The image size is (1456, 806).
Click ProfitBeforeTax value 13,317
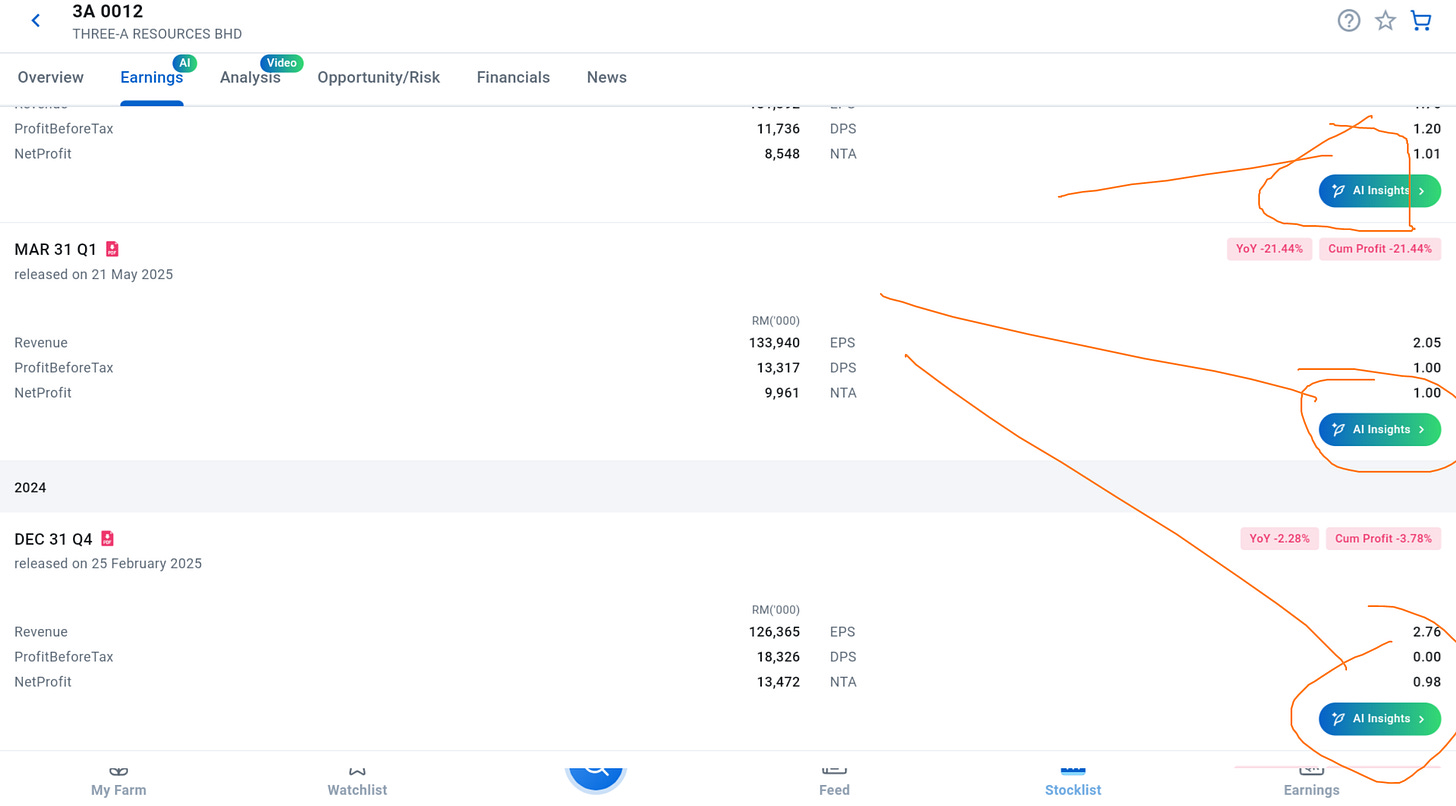[x=778, y=368]
